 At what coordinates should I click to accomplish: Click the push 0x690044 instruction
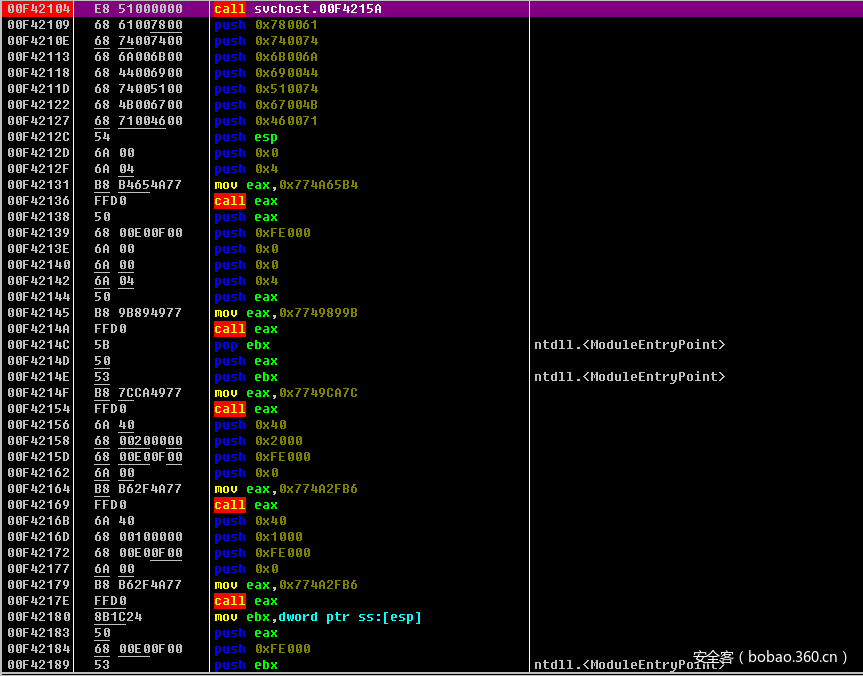click(x=266, y=73)
